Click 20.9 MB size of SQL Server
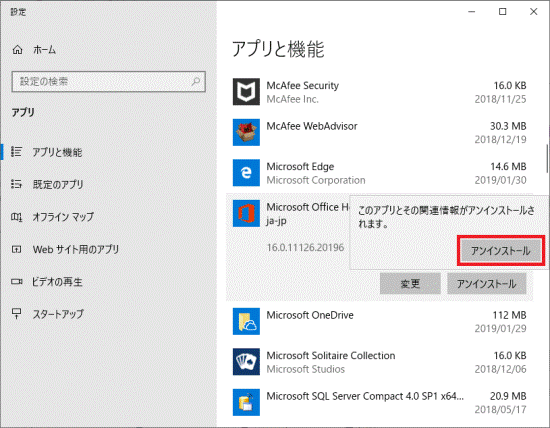550x428 pixels. [508, 396]
